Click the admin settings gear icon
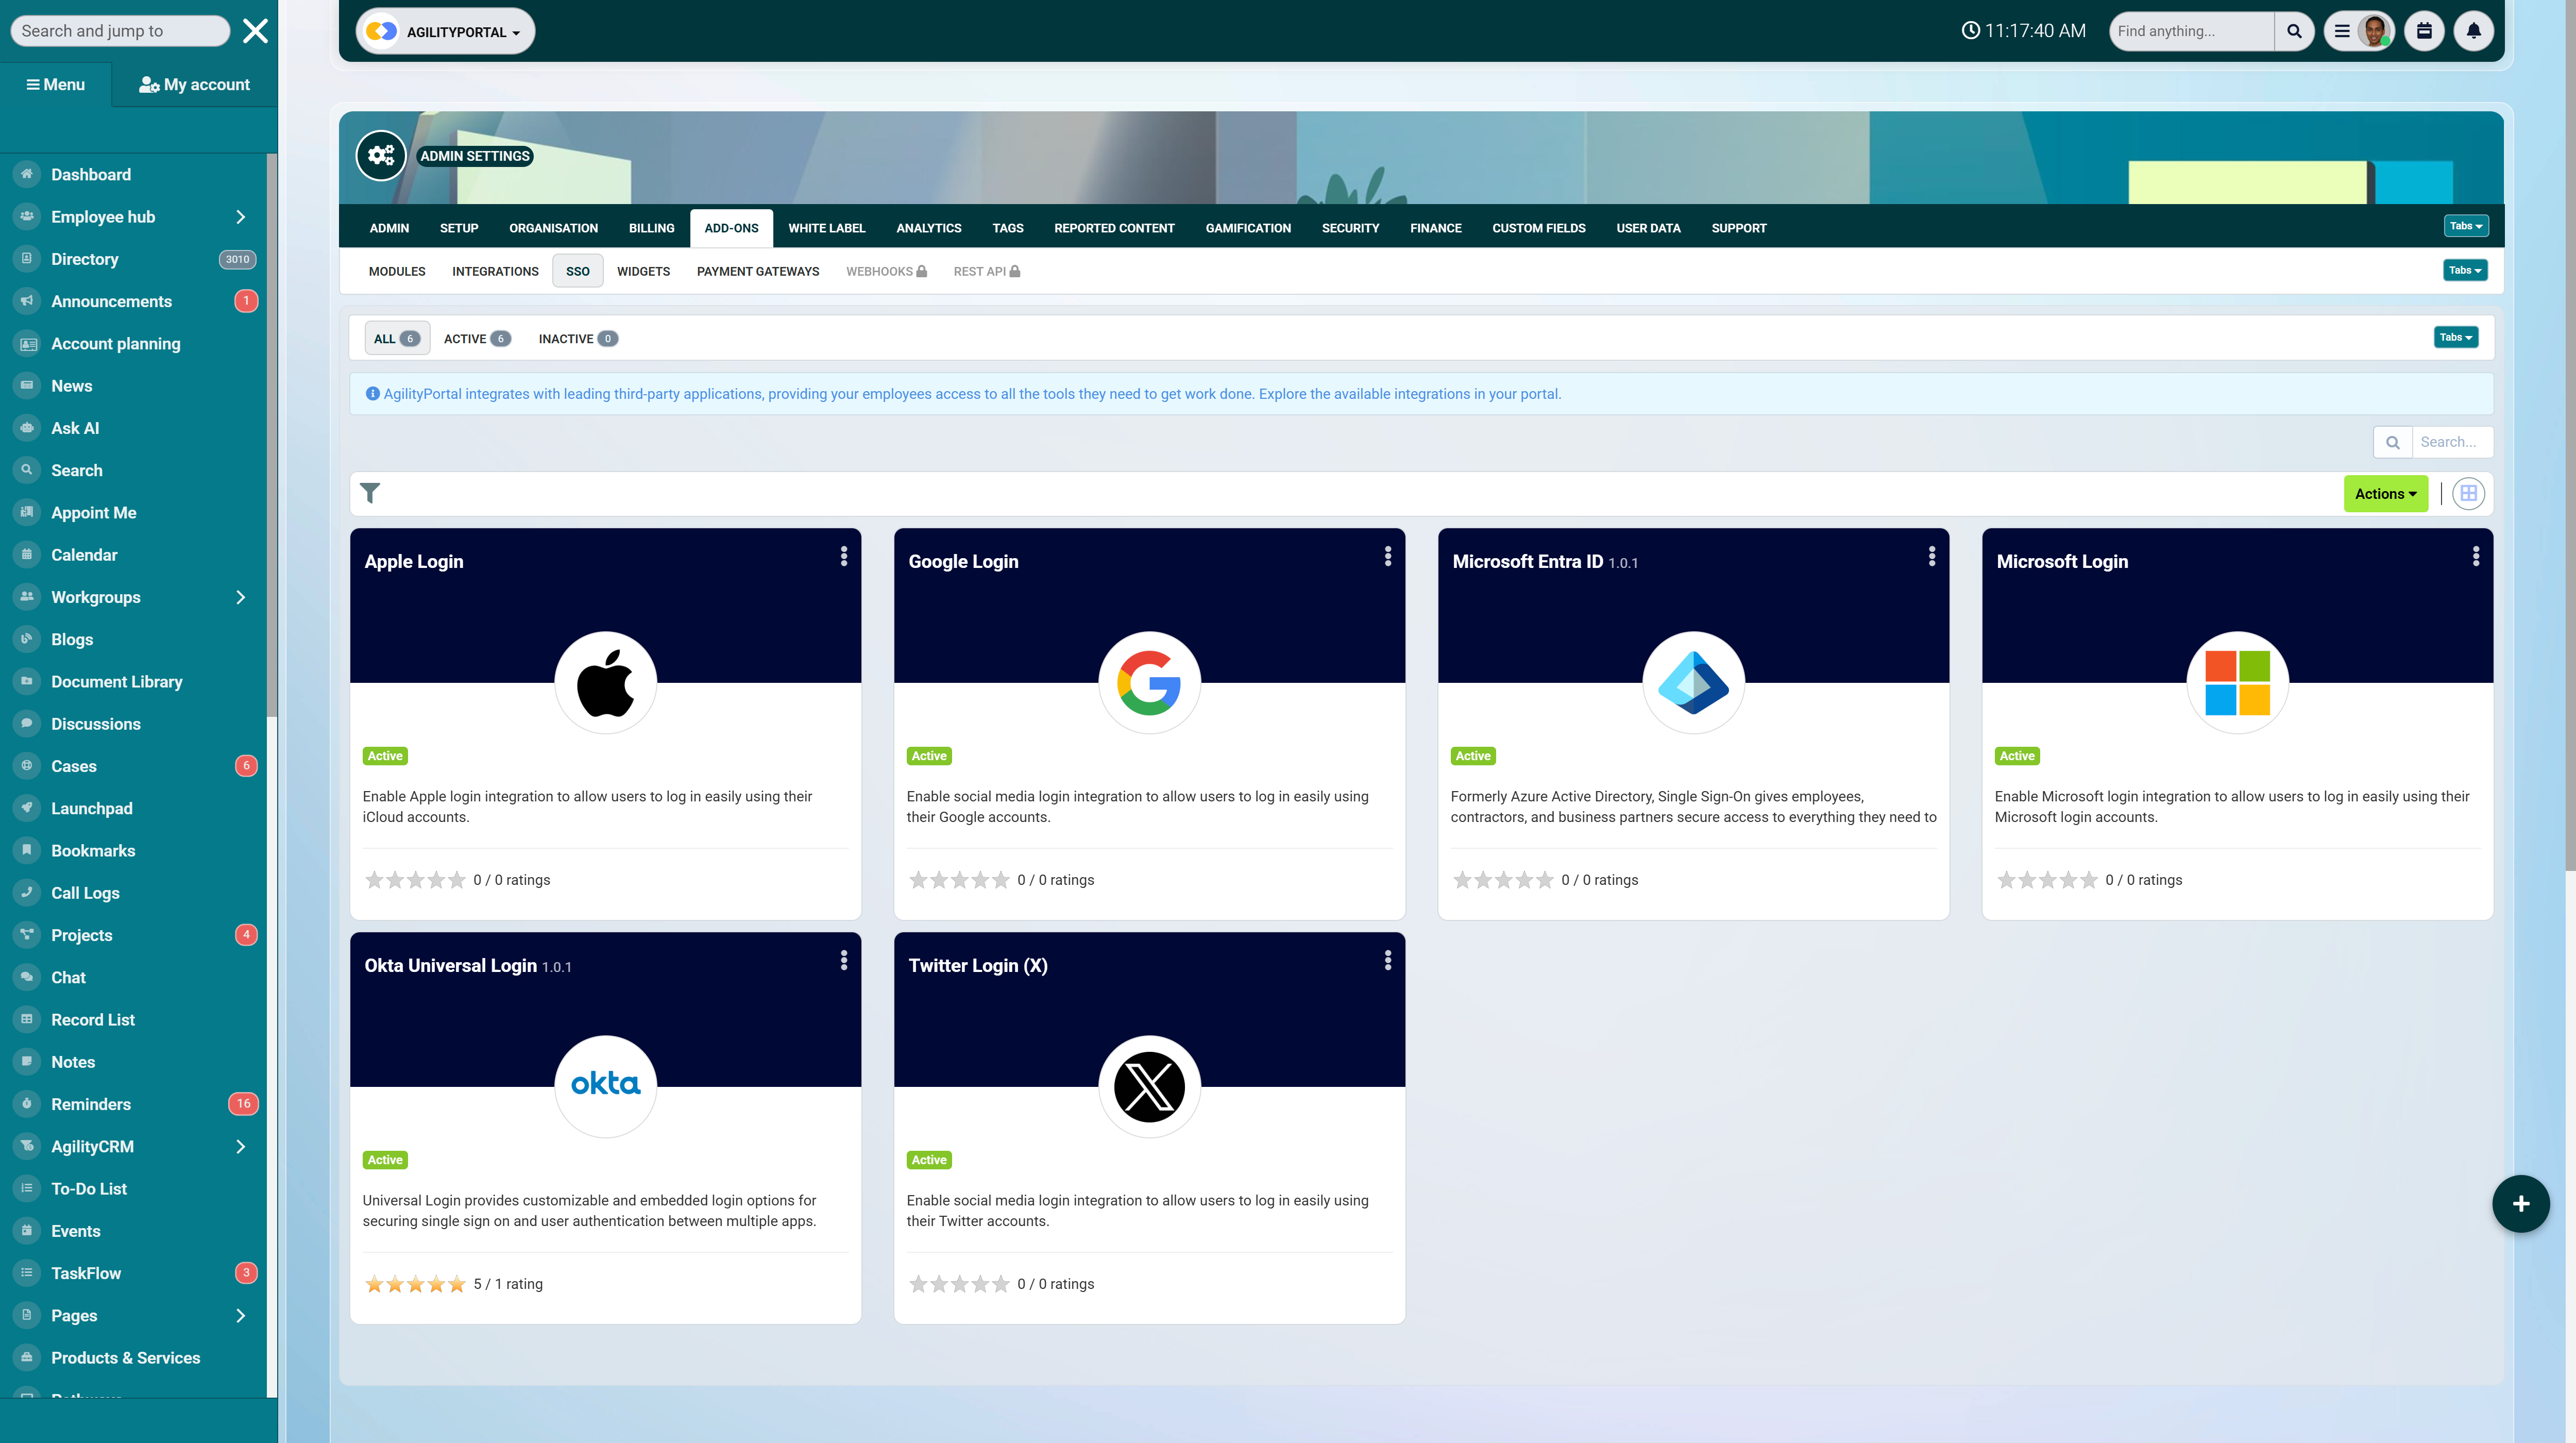Screen dimensions: 2576x1443 381,155
